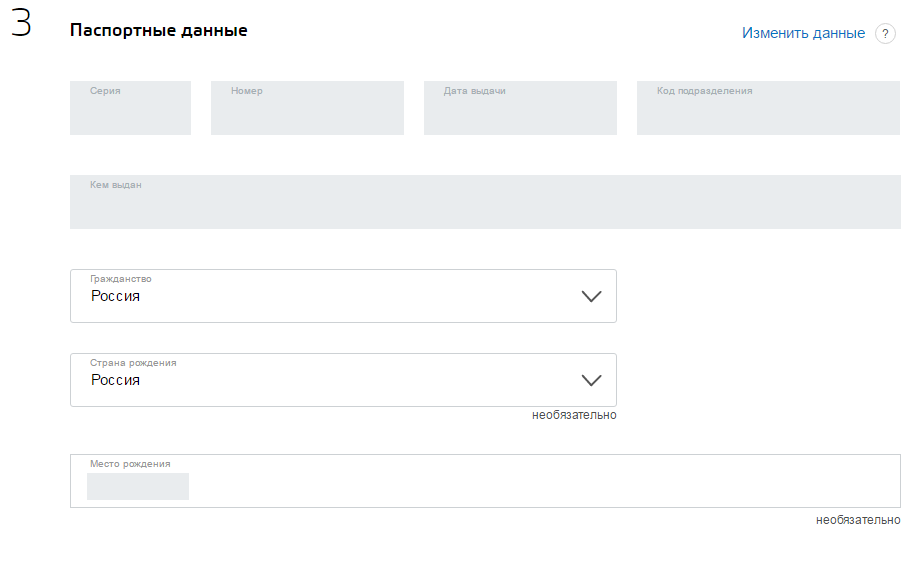Select the greyed value inside Место рождения
This screenshot has width=924, height=565.
click(x=138, y=487)
